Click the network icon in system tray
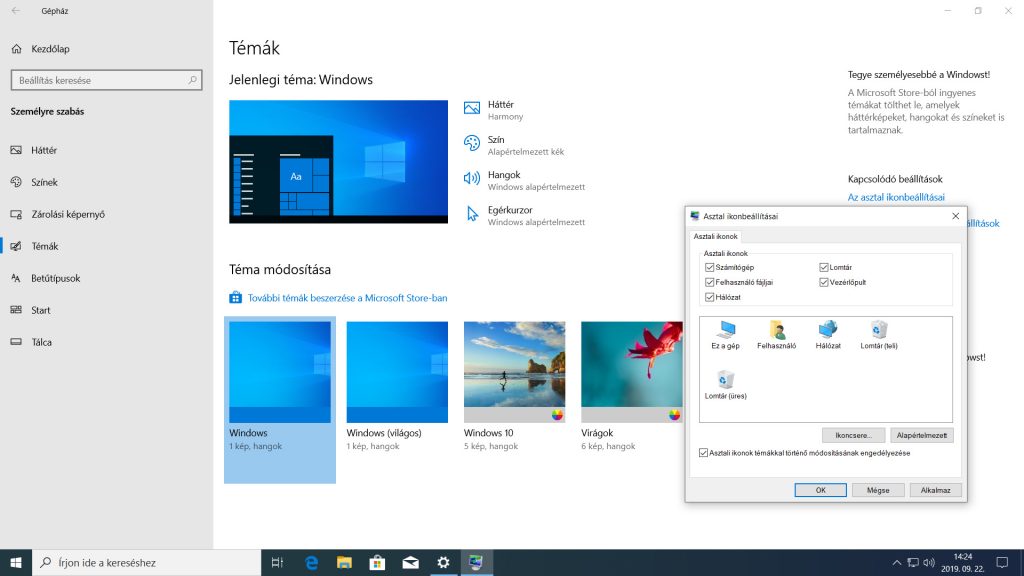1024x576 pixels. [x=913, y=562]
